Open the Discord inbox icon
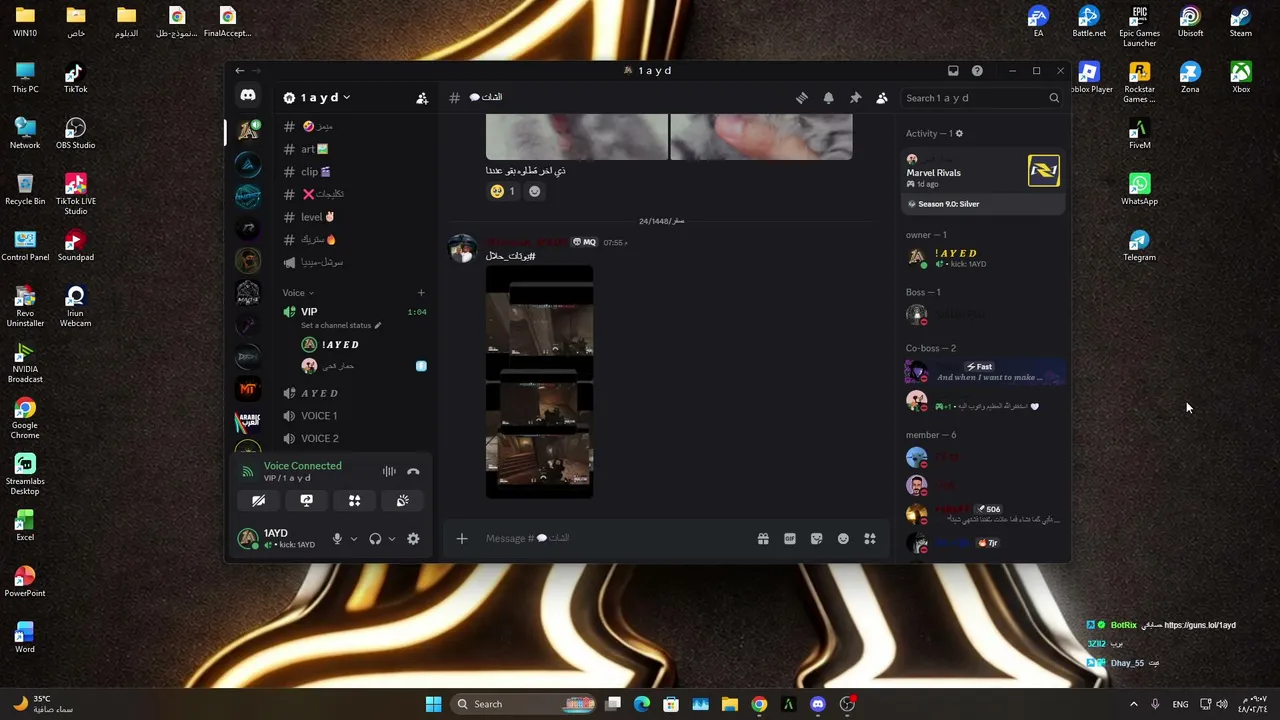This screenshot has height=720, width=1280. pos(953,71)
